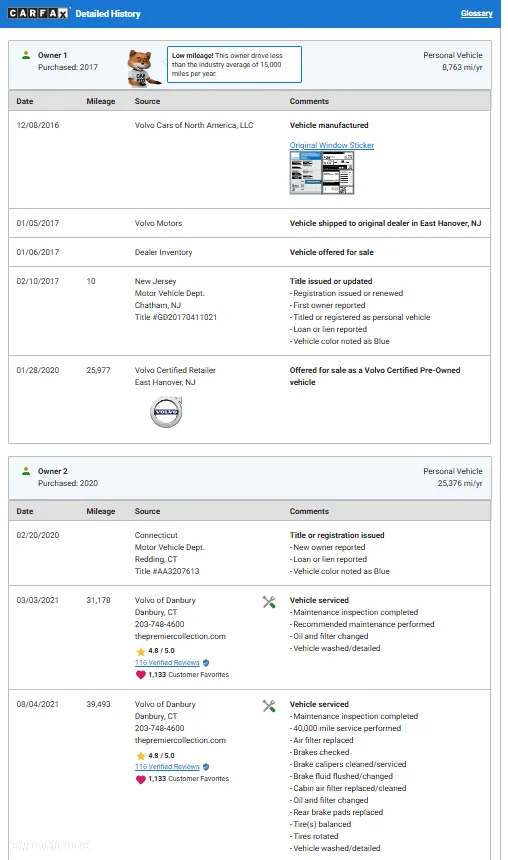
Task: Select 'Vehicle shipped to original dealer' comment
Action: coord(385,223)
